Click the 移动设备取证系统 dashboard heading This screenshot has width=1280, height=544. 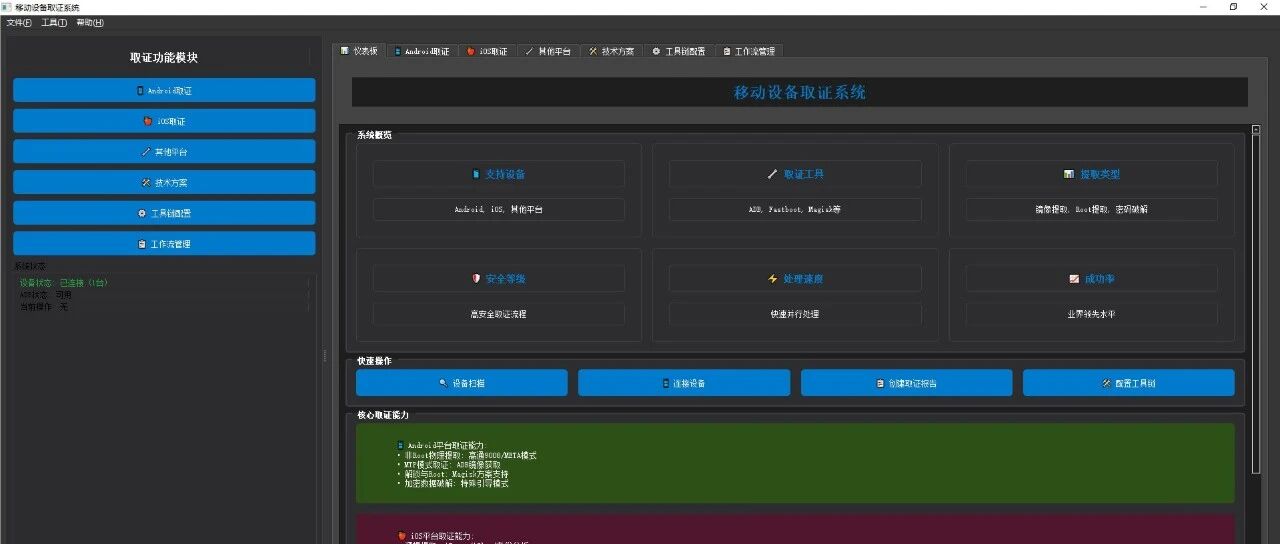800,93
